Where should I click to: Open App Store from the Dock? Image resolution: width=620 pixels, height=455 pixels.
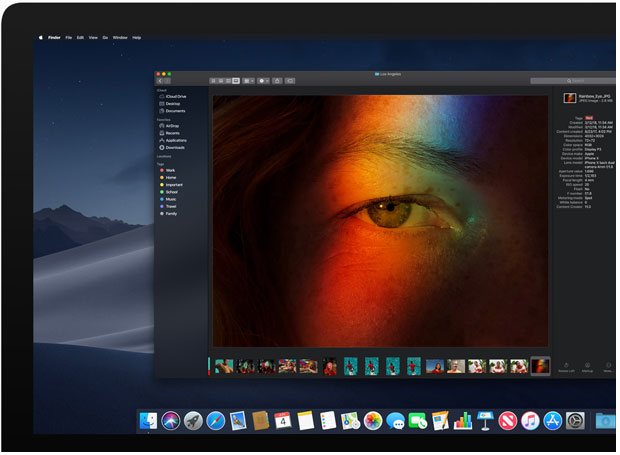(x=553, y=421)
